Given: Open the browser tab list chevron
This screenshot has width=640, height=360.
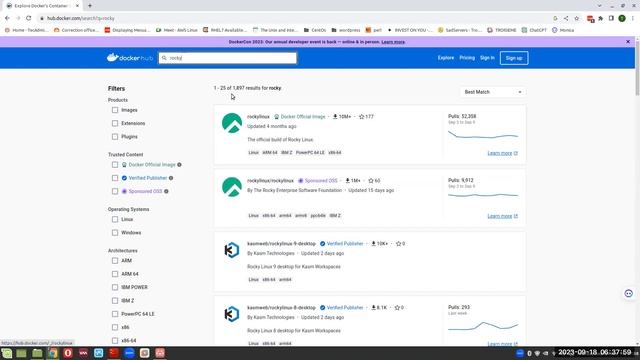Looking at the screenshot, I should tap(599, 6).
